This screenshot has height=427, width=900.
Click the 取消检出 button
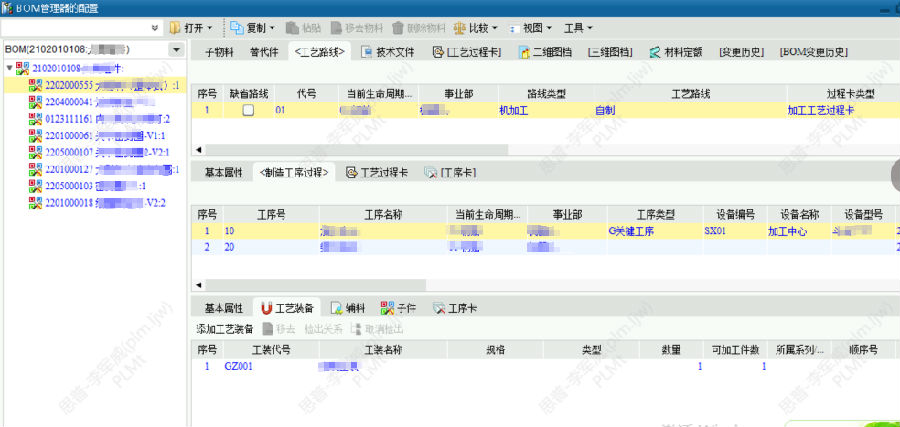(377, 329)
